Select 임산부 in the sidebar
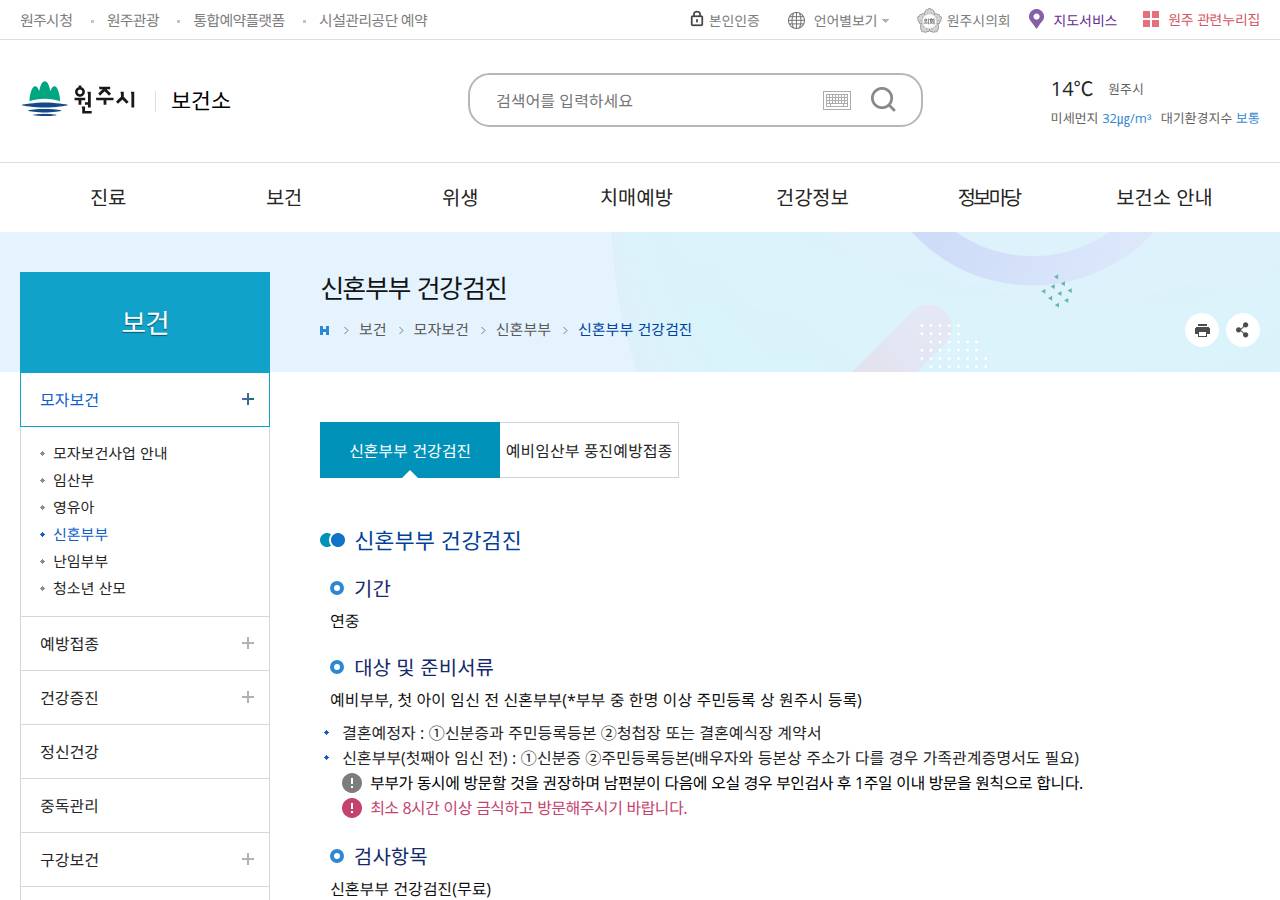1280x900 pixels. (74, 480)
